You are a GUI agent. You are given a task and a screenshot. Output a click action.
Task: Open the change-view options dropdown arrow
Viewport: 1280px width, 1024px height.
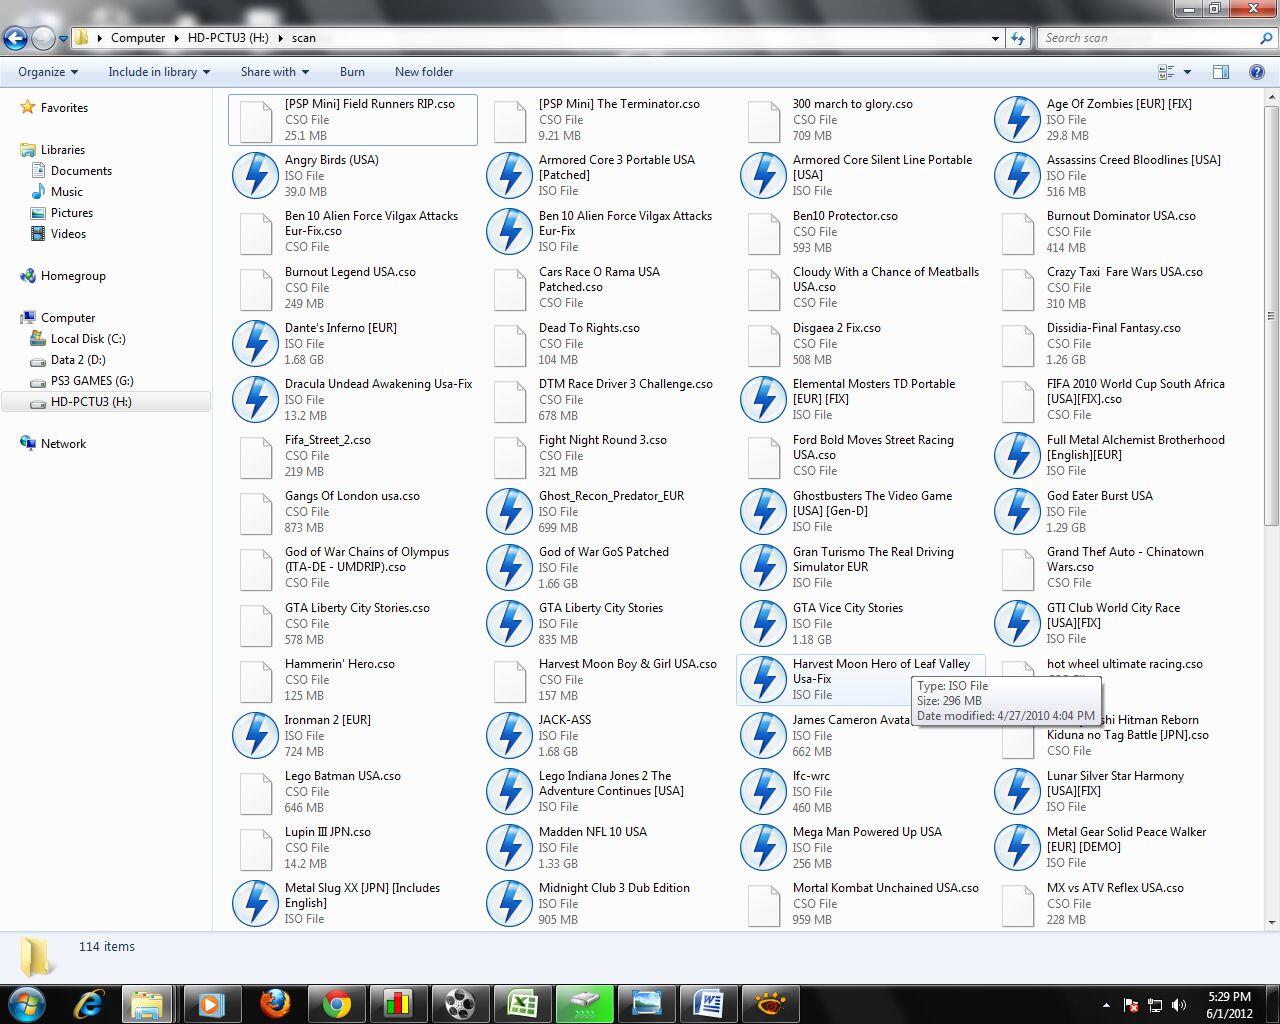point(1187,72)
